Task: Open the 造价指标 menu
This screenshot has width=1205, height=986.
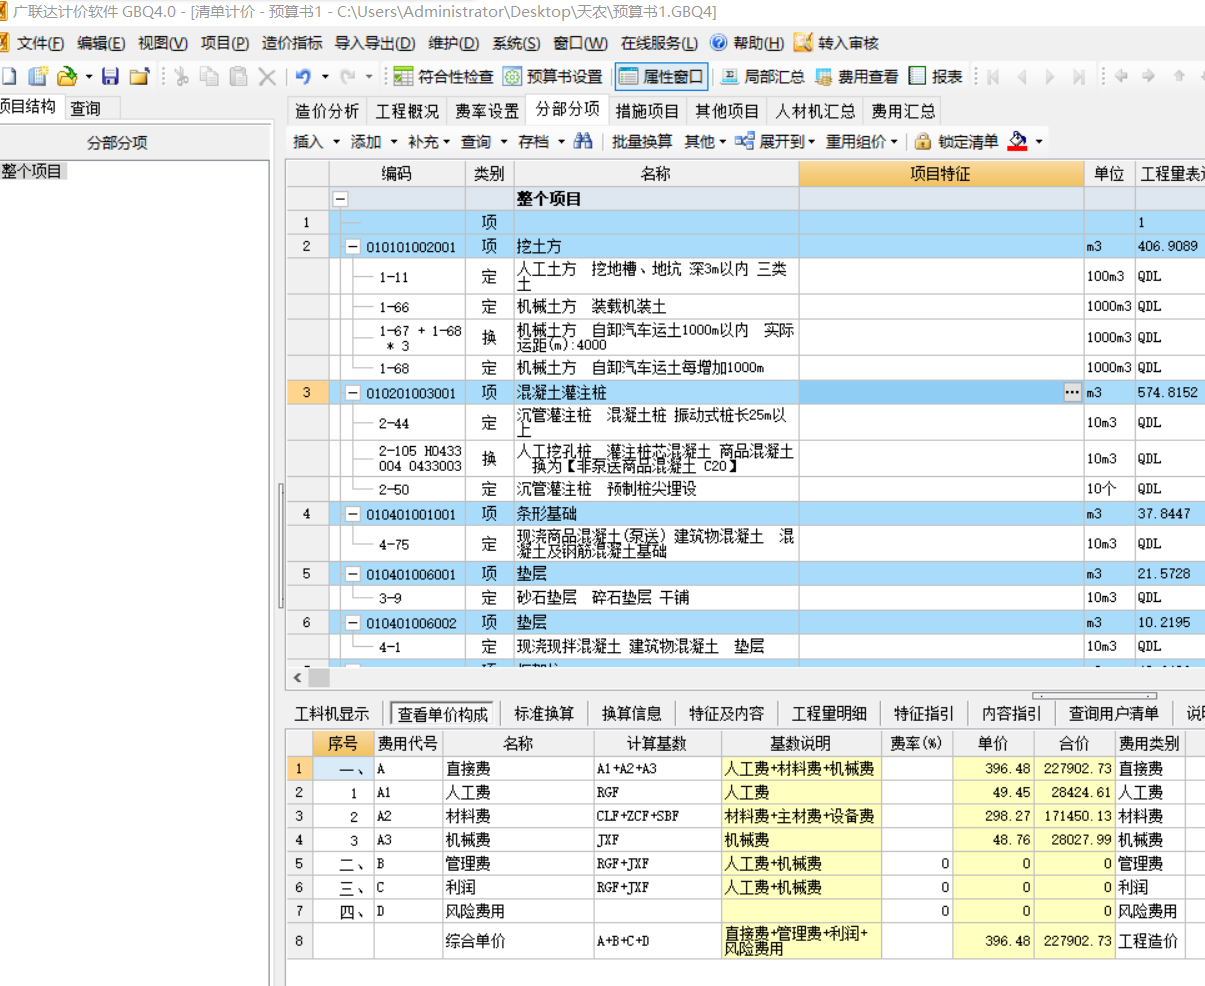Action: (x=292, y=43)
